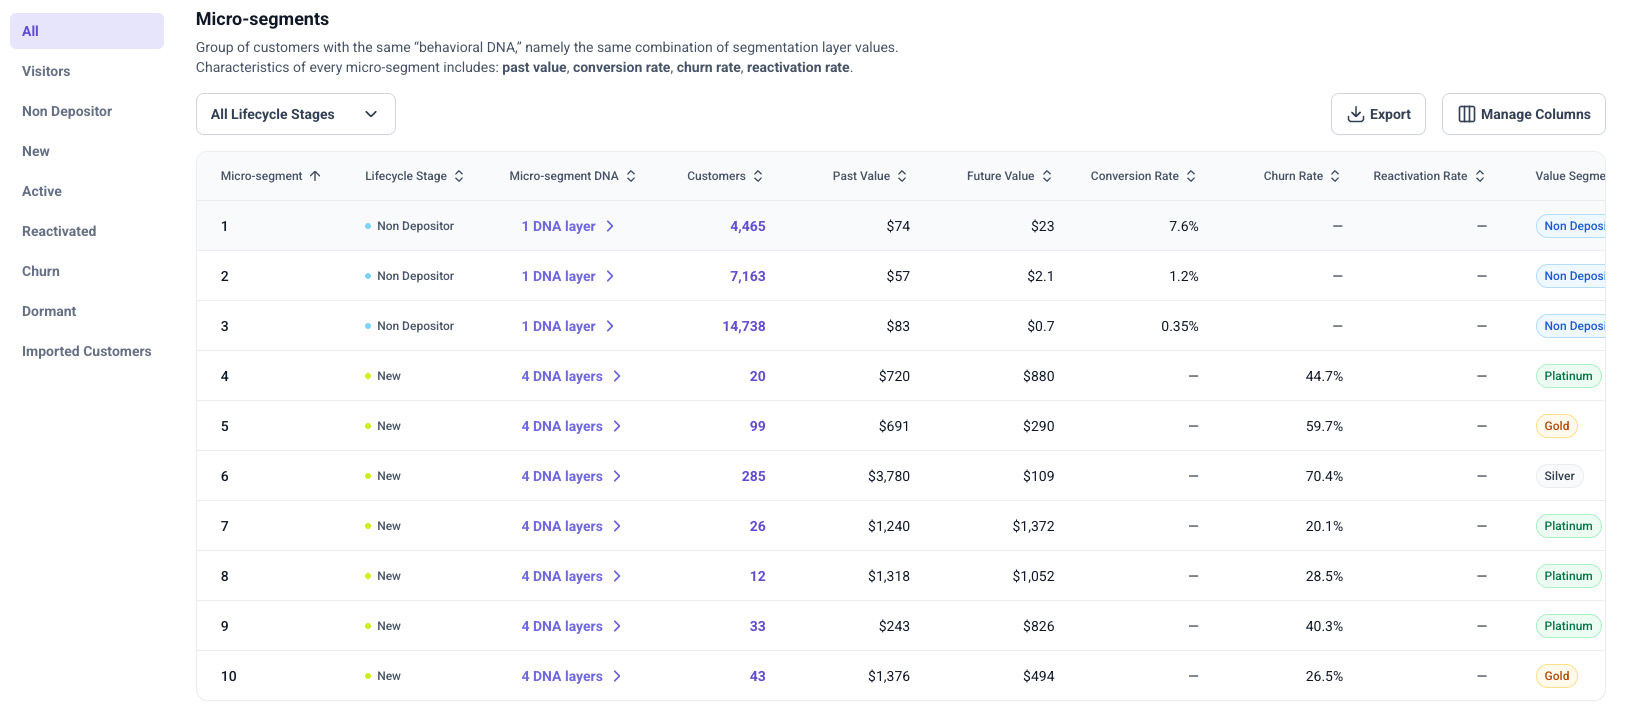The width and height of the screenshot is (1625, 726).
Task: Sort by Micro-segment arrow icon
Action: click(315, 176)
